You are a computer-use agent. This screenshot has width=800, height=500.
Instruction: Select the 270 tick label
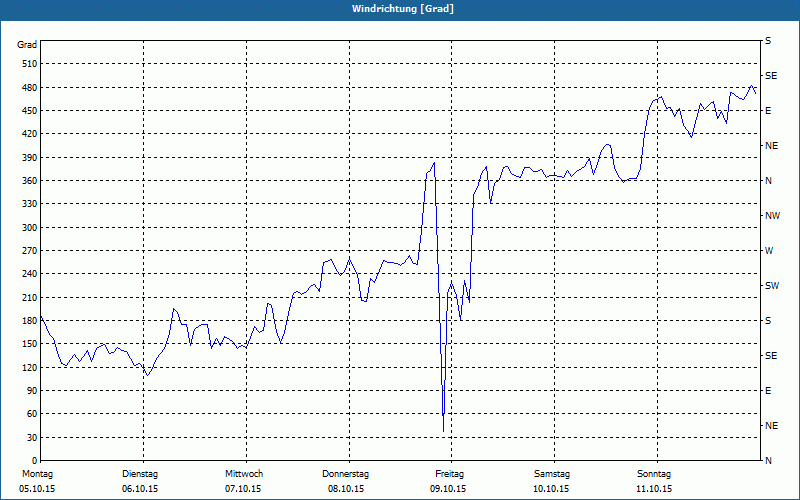click(30, 251)
